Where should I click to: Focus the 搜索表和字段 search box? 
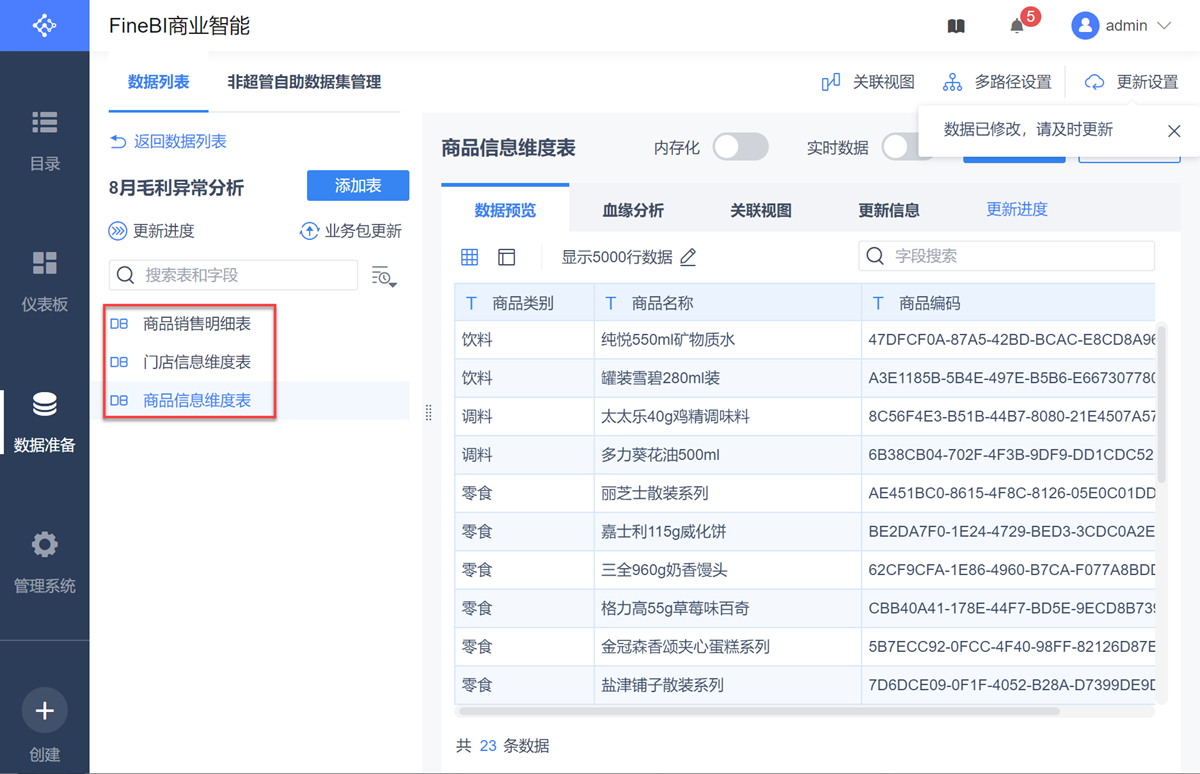(x=233, y=275)
